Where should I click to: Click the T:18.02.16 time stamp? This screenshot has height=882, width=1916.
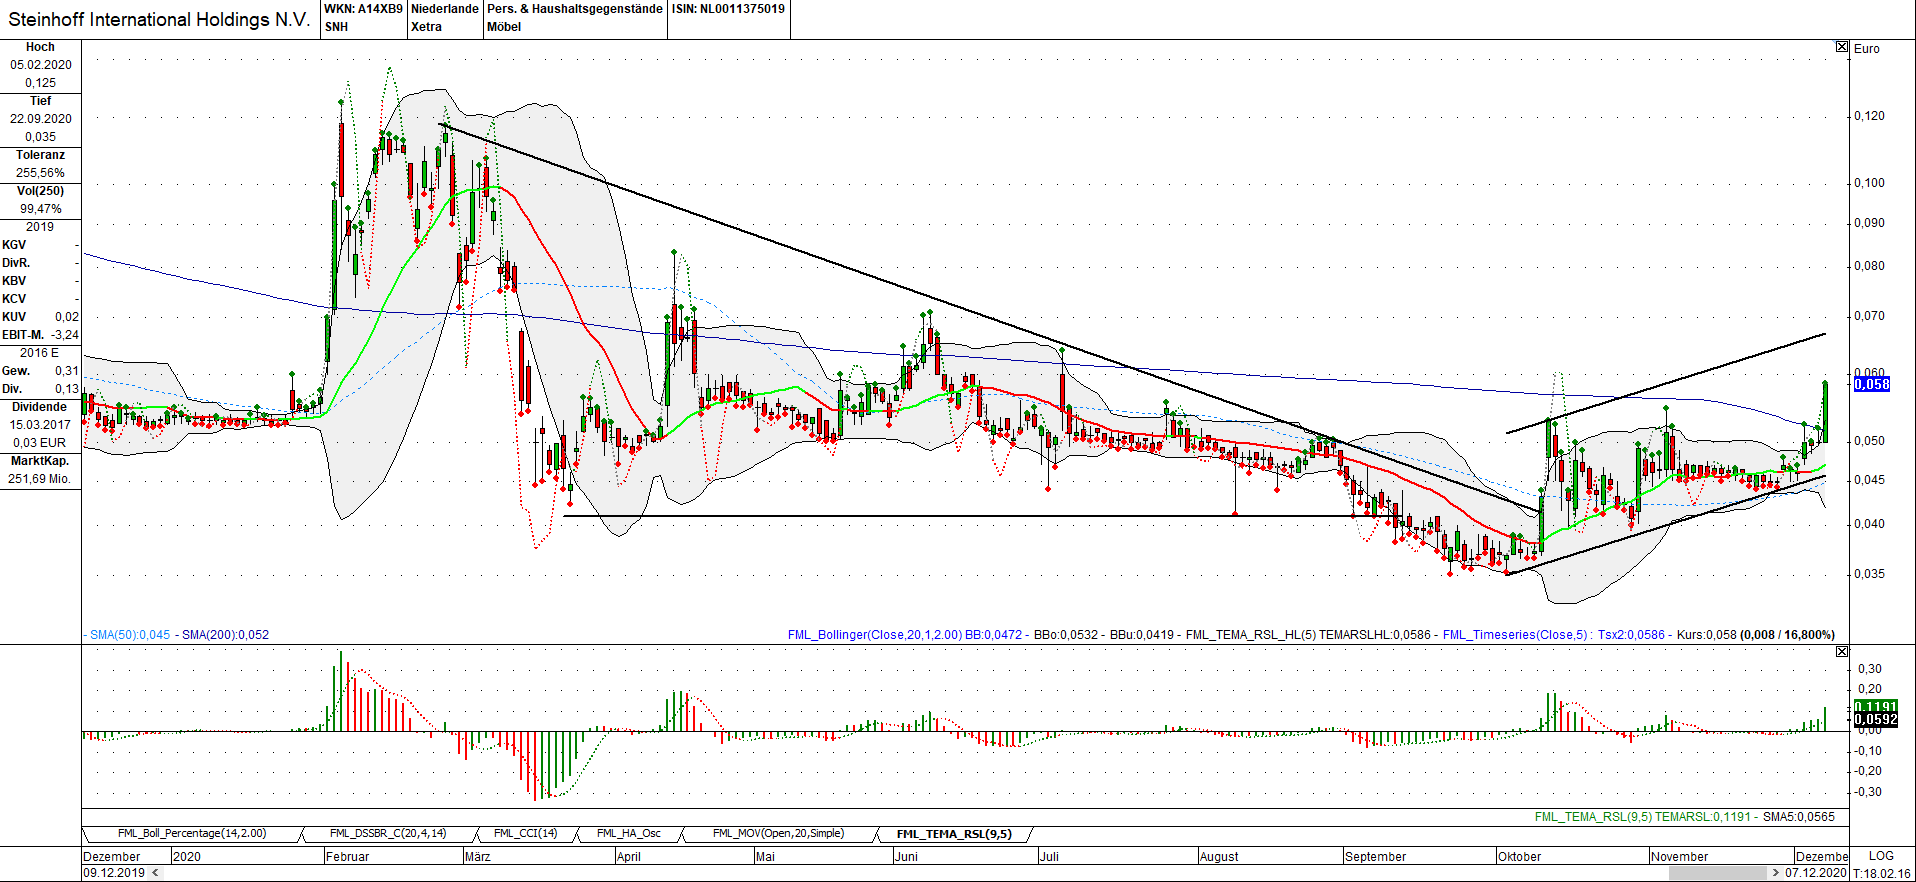1882,873
